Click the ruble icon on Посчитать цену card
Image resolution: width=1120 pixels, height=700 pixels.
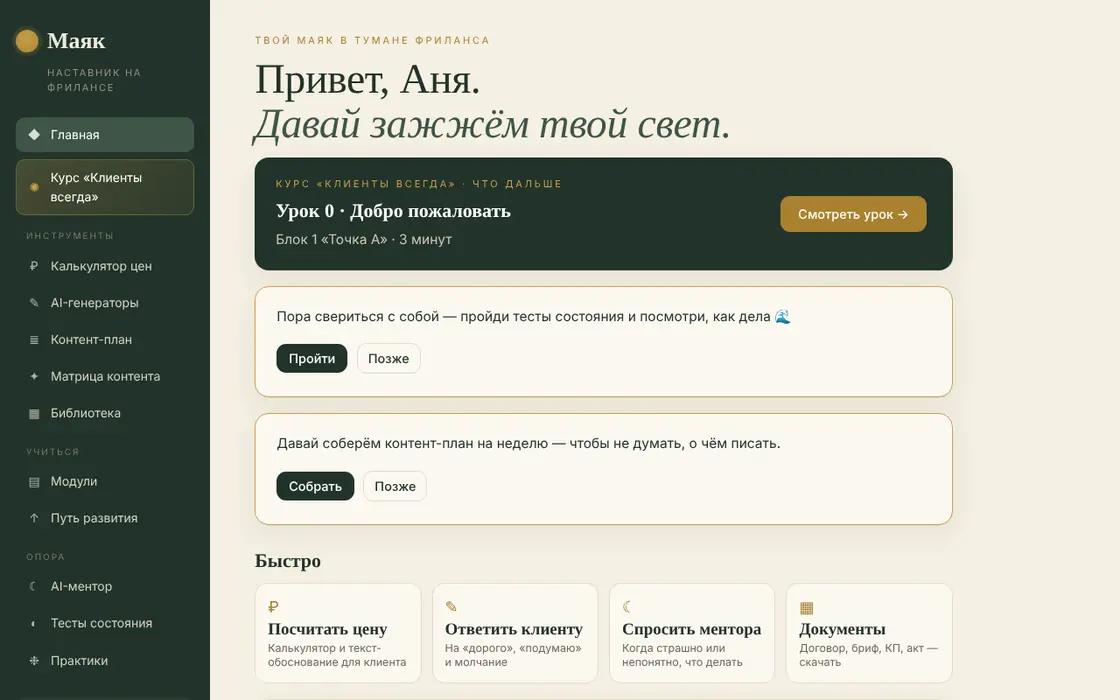[x=273, y=607]
